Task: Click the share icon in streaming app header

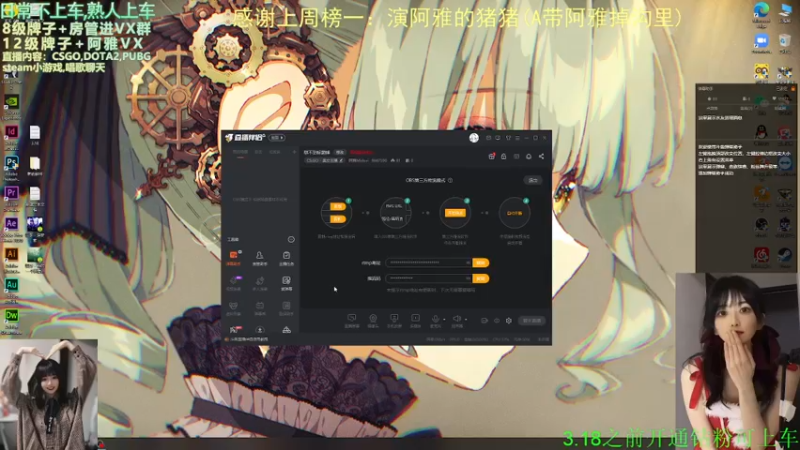Action: point(541,156)
